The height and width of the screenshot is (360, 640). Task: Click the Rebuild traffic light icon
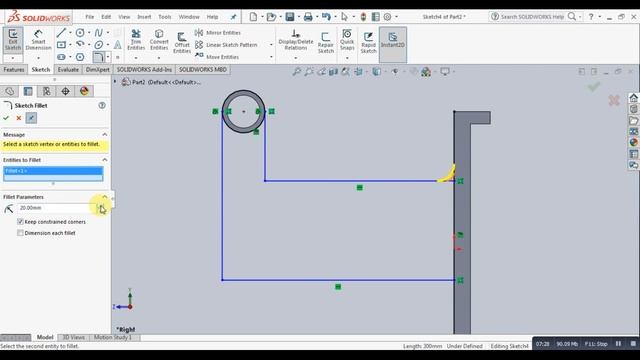tap(363, 17)
